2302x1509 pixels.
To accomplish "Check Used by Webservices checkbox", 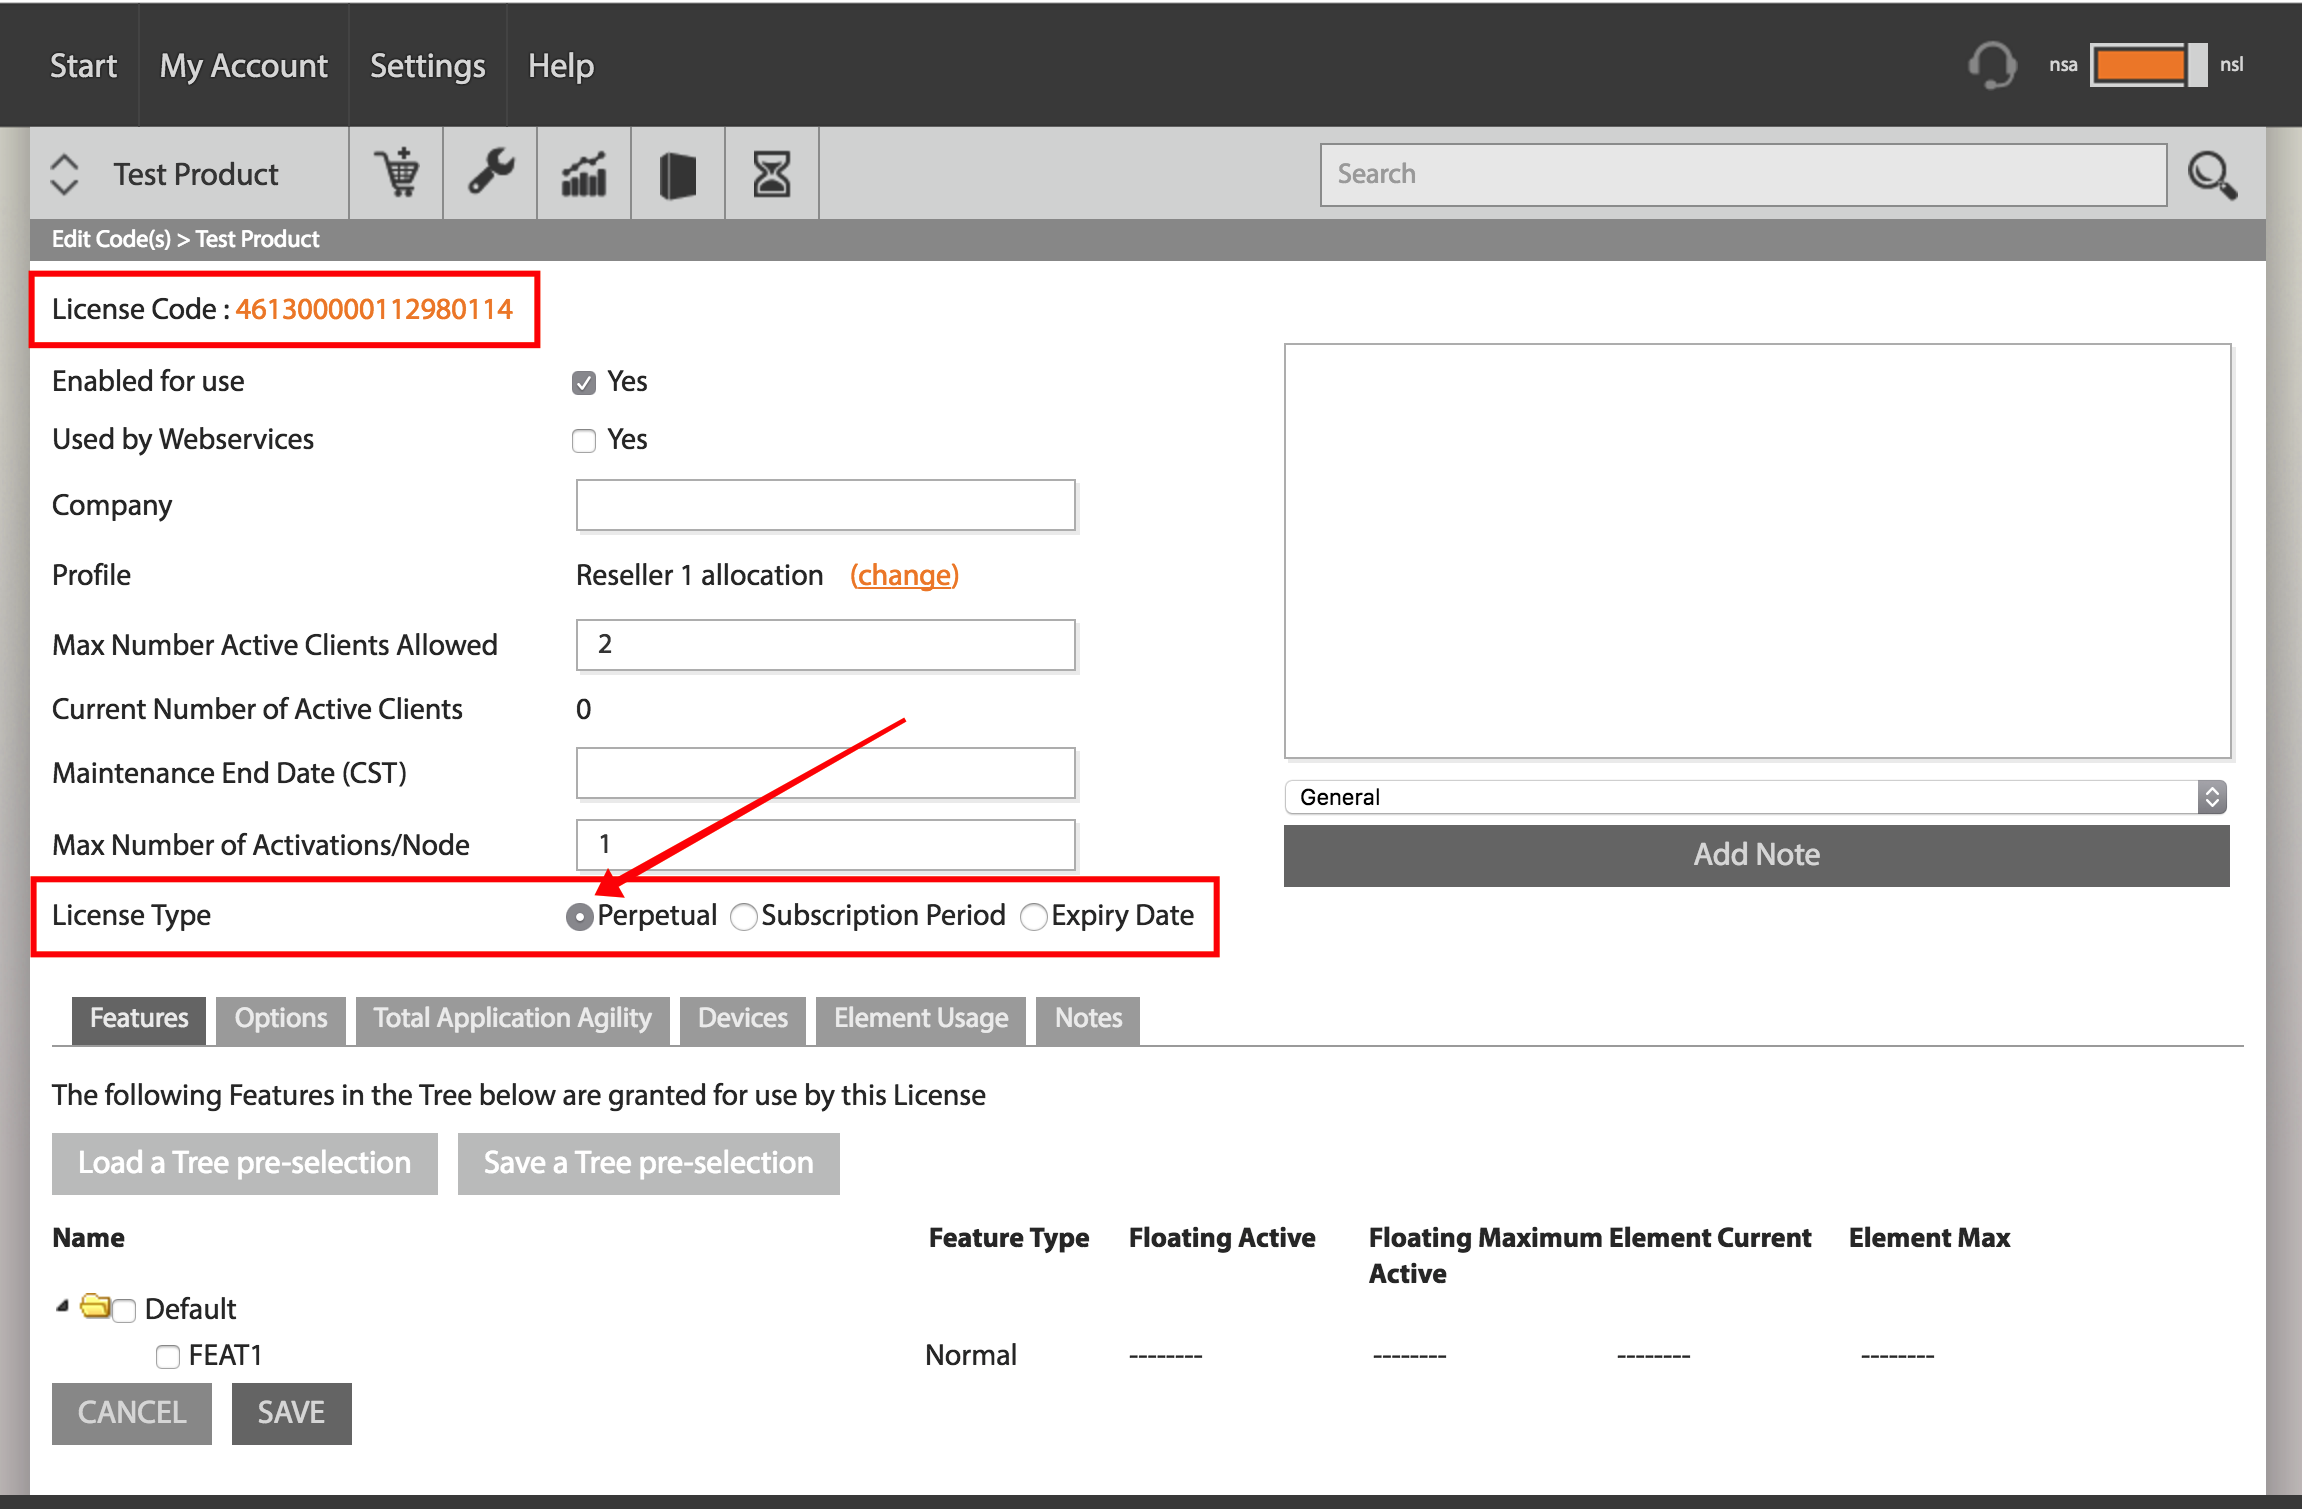I will [x=584, y=440].
